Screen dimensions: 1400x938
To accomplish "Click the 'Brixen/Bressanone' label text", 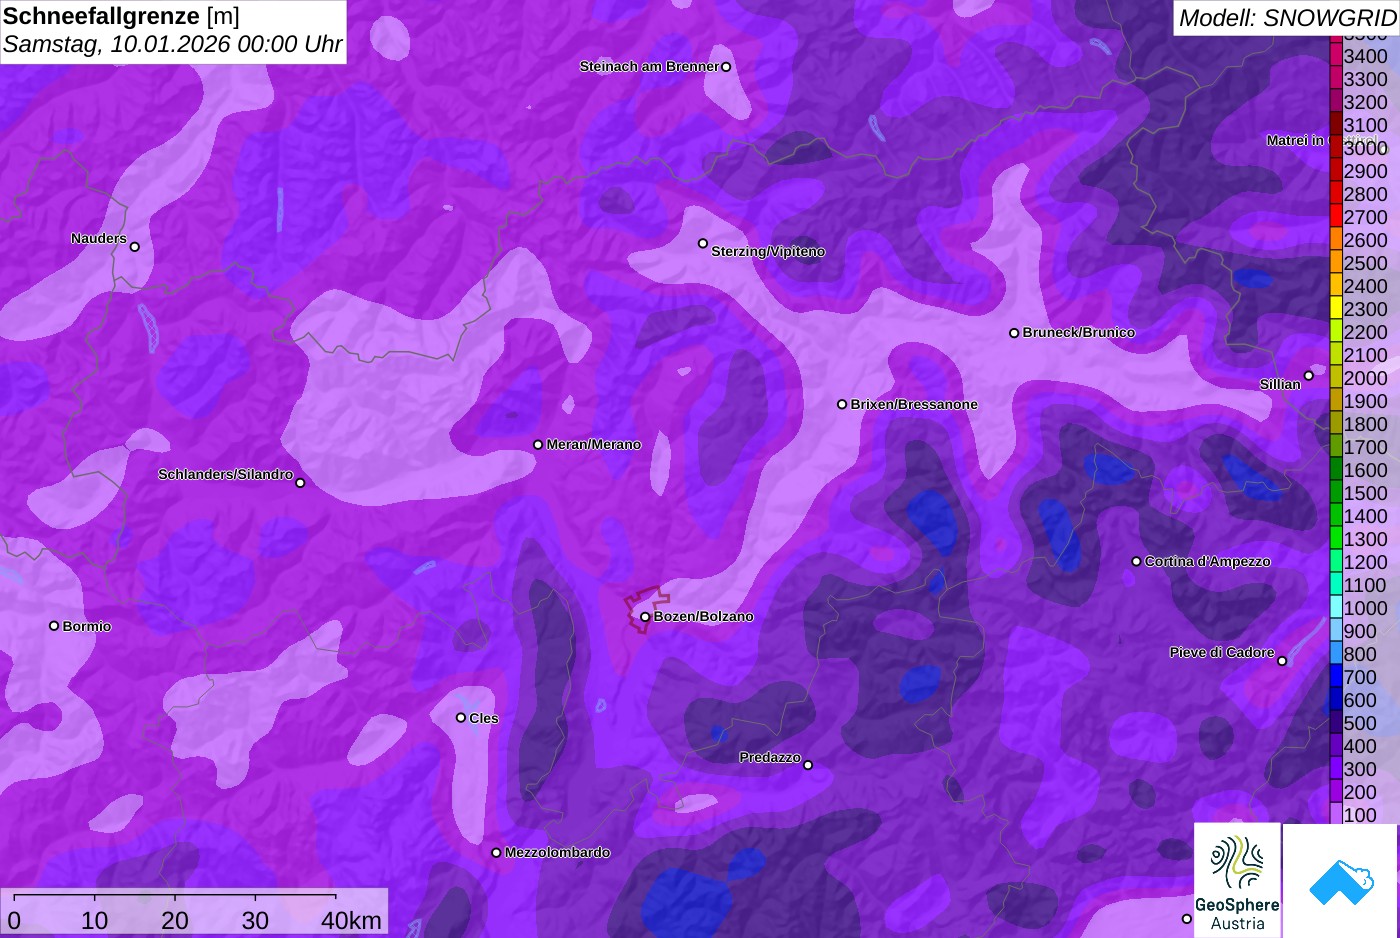I will [914, 405].
